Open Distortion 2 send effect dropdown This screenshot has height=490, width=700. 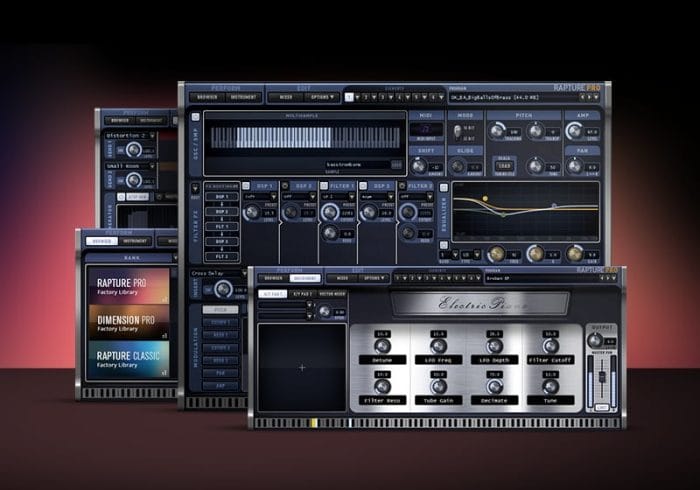pyautogui.click(x=152, y=135)
